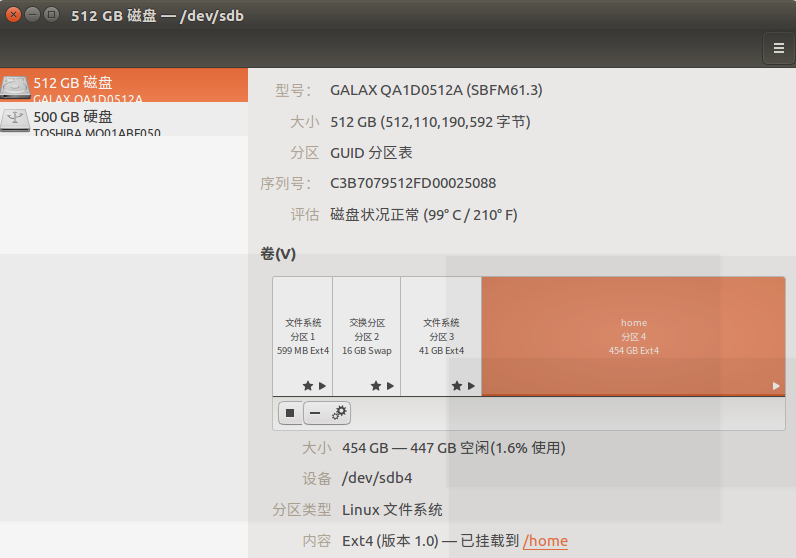Maximize the Disks window
This screenshot has height=558, width=796.
click(x=51, y=15)
